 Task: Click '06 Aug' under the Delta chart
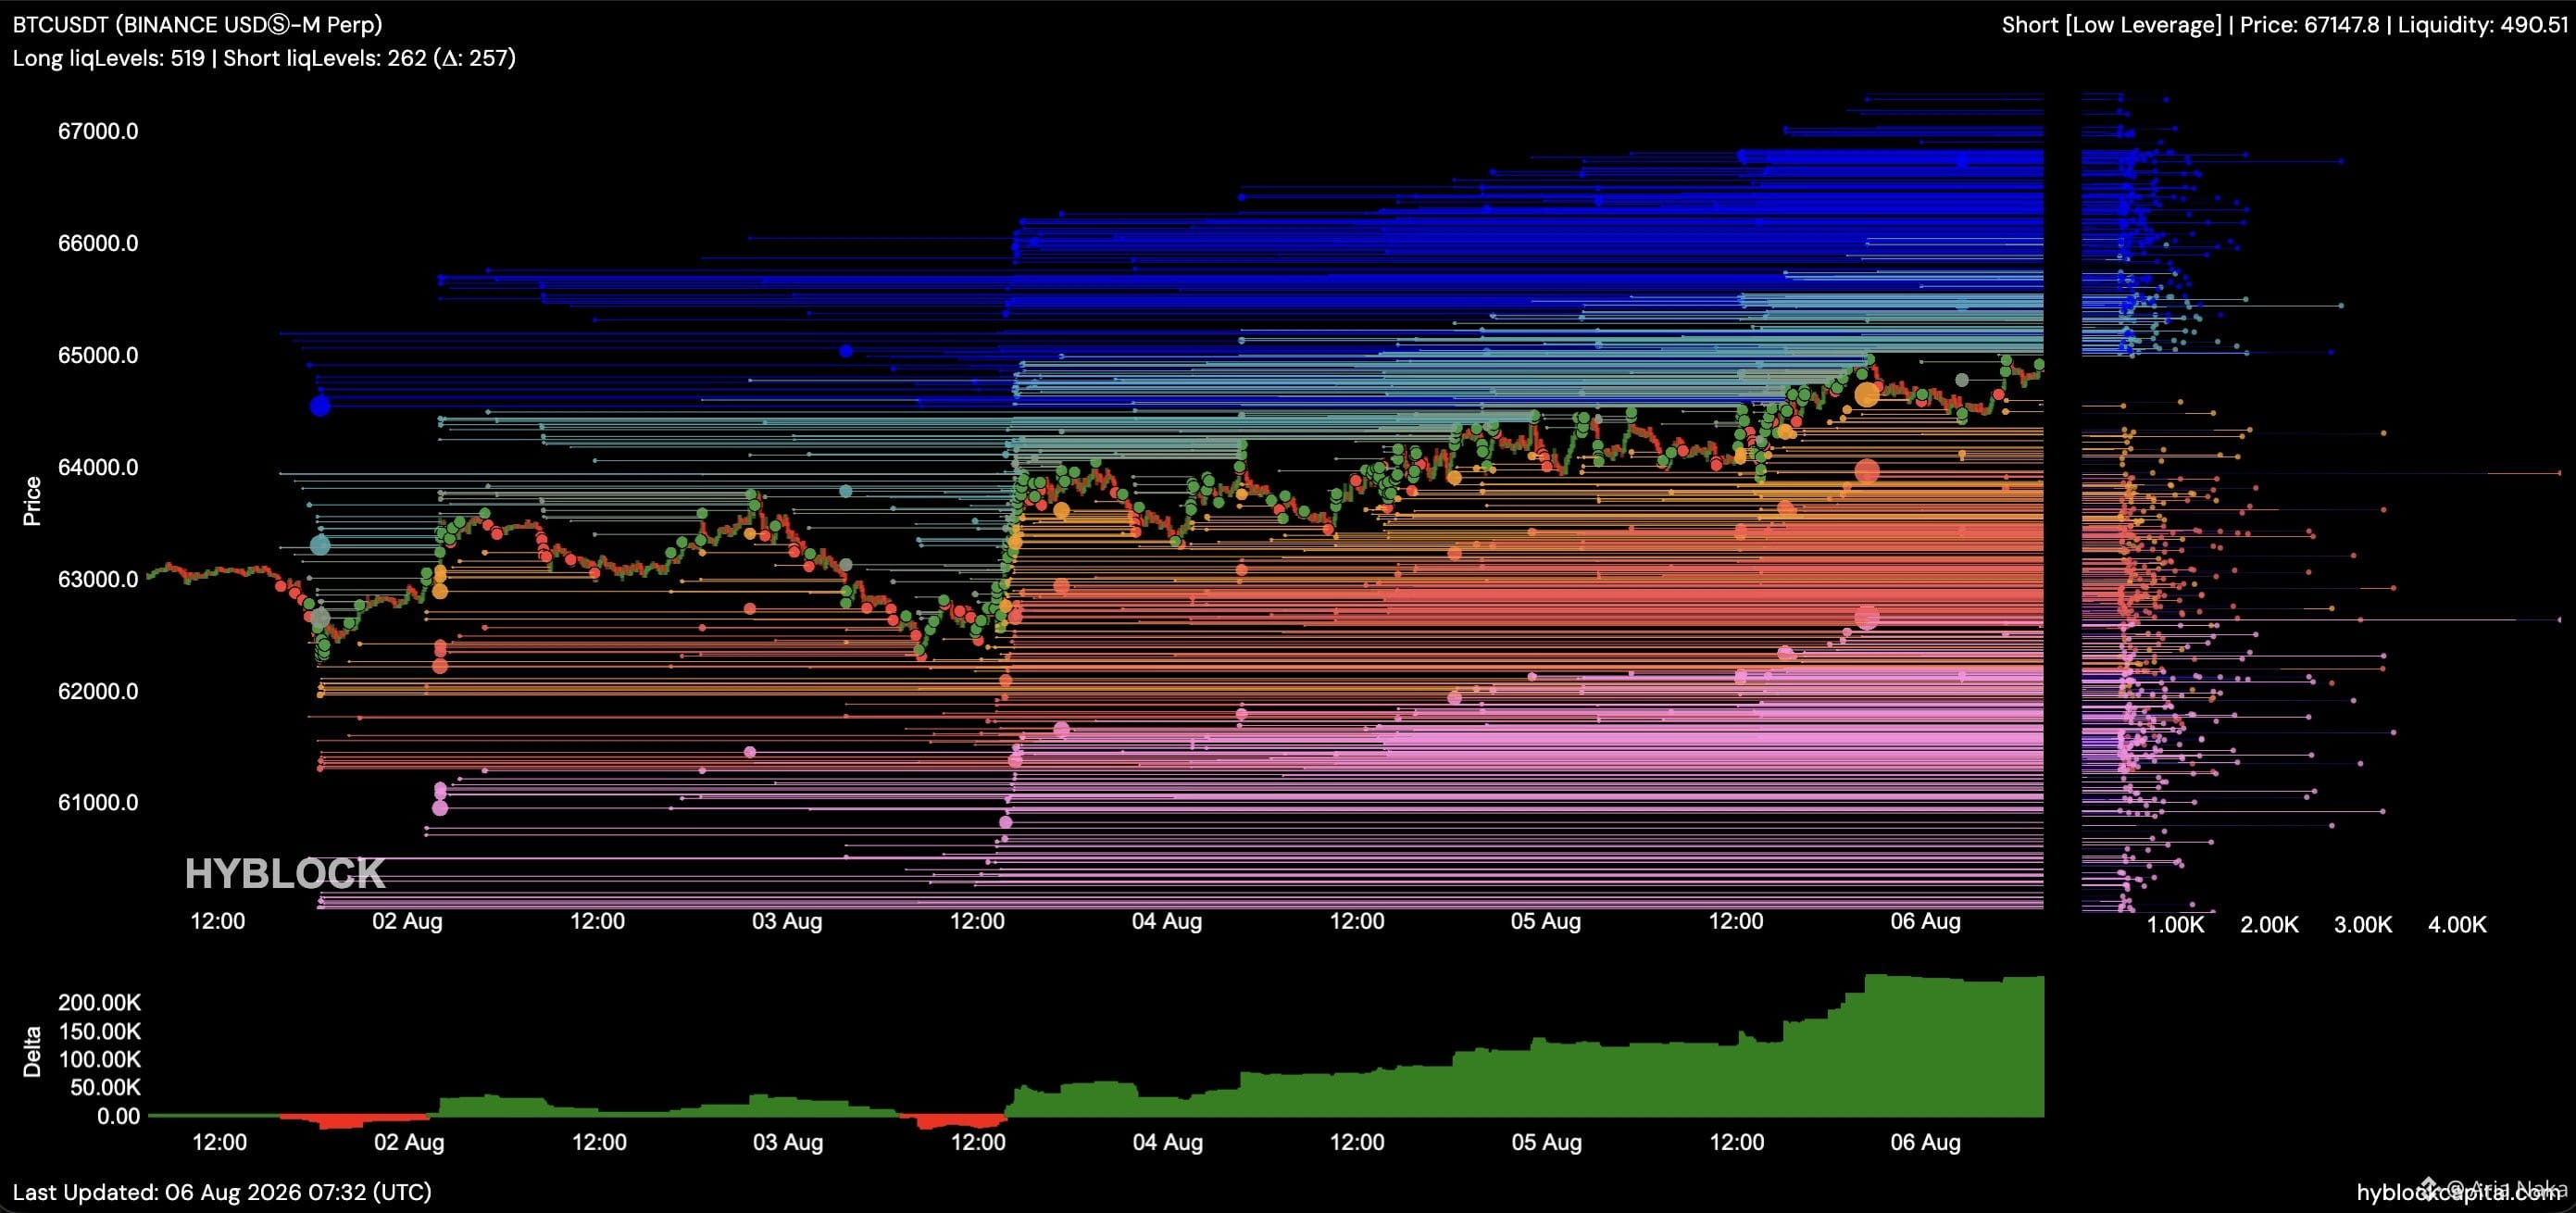point(1926,1142)
